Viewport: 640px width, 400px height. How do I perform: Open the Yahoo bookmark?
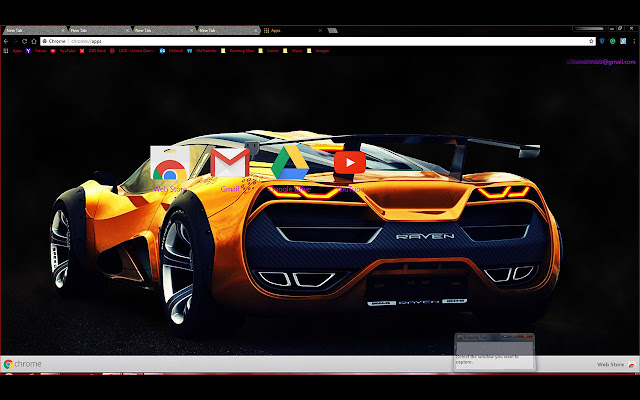click(x=36, y=51)
